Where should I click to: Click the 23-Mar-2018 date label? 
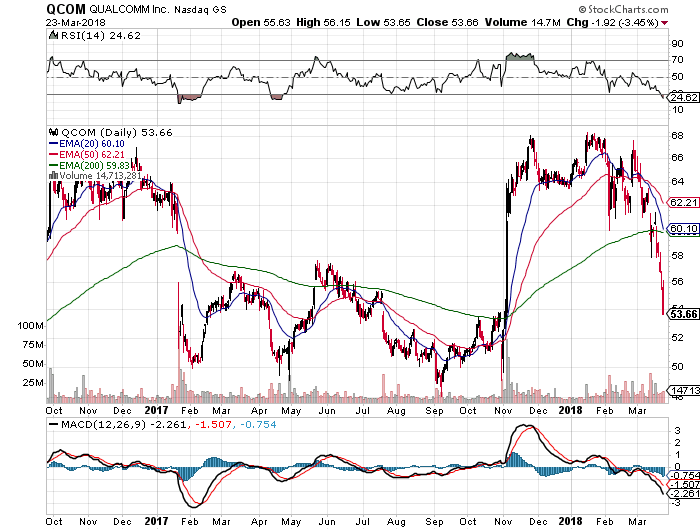(76, 22)
